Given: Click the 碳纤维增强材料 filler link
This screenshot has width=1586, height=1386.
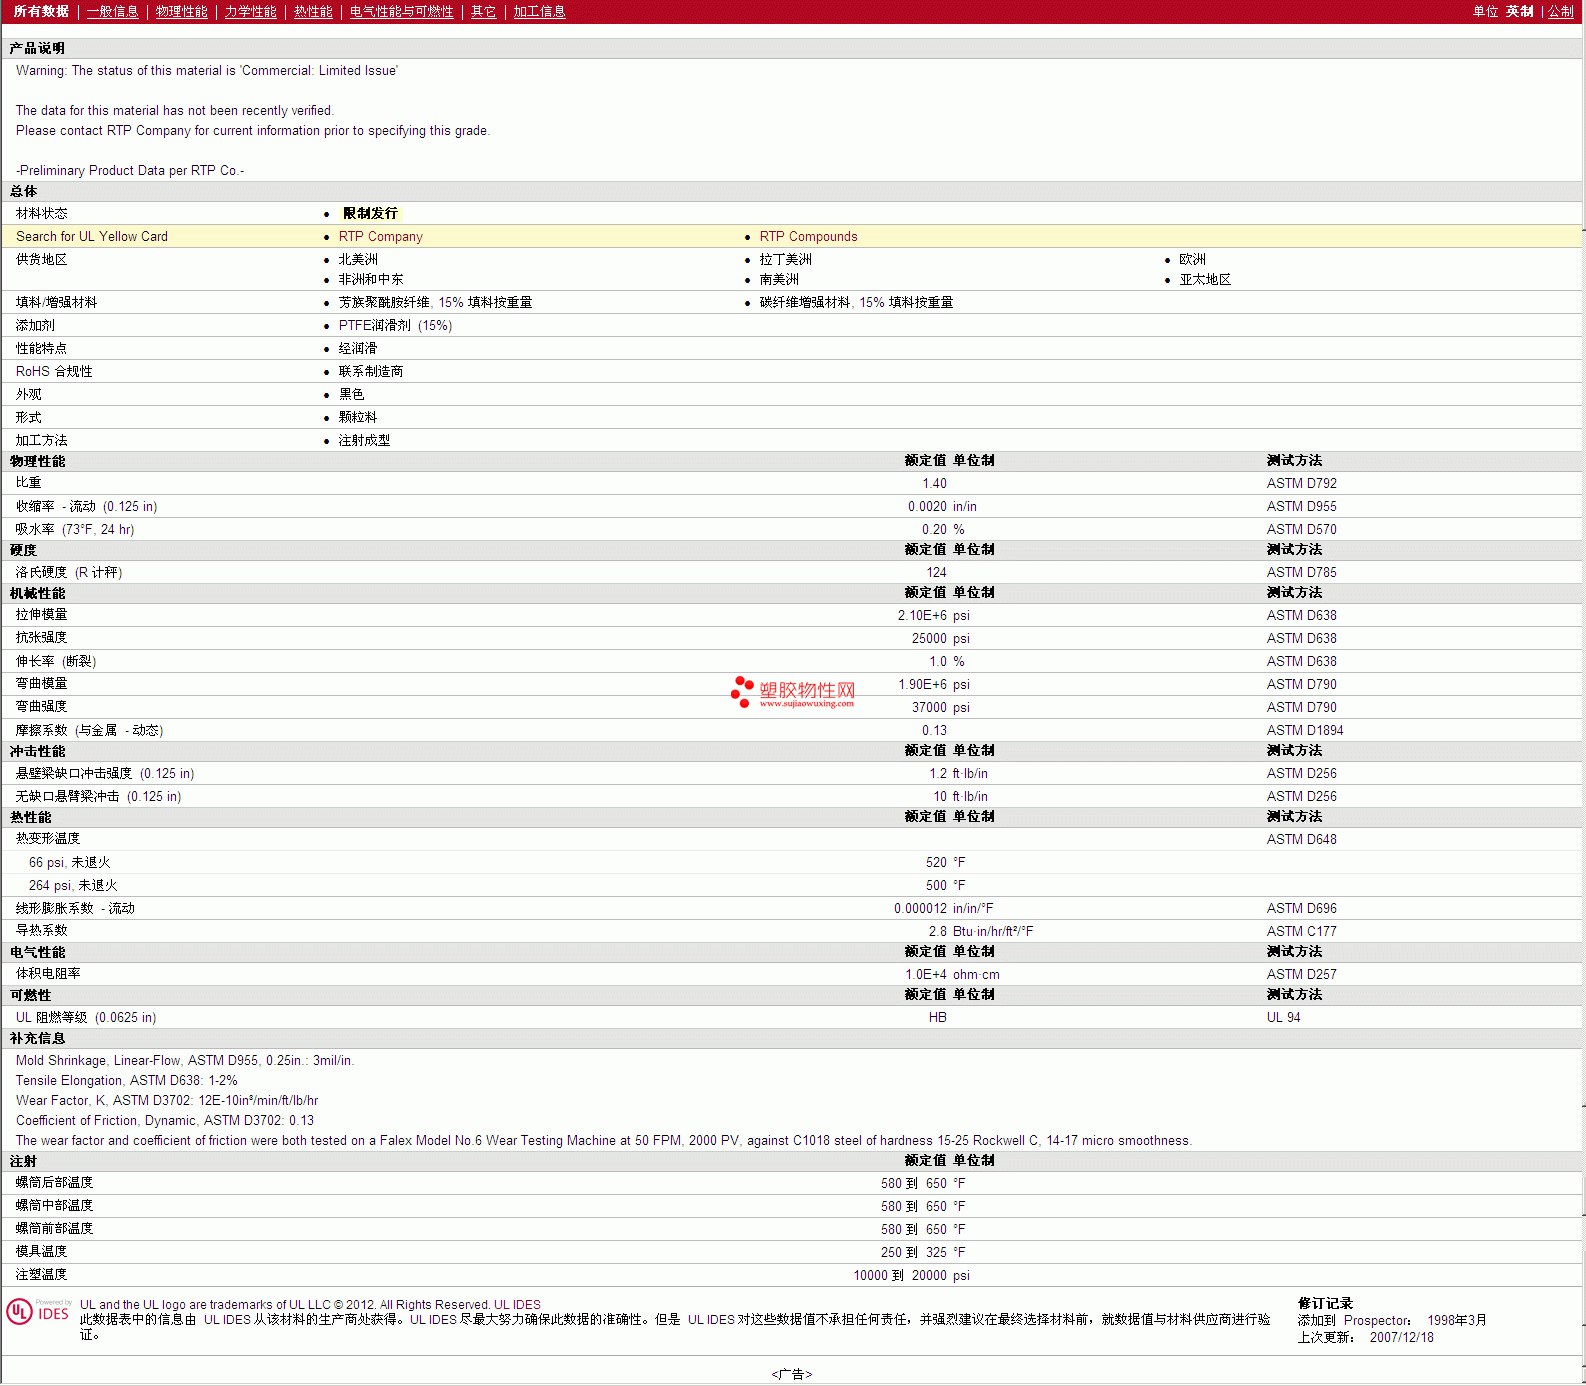Looking at the screenshot, I should pyautogui.click(x=856, y=303).
